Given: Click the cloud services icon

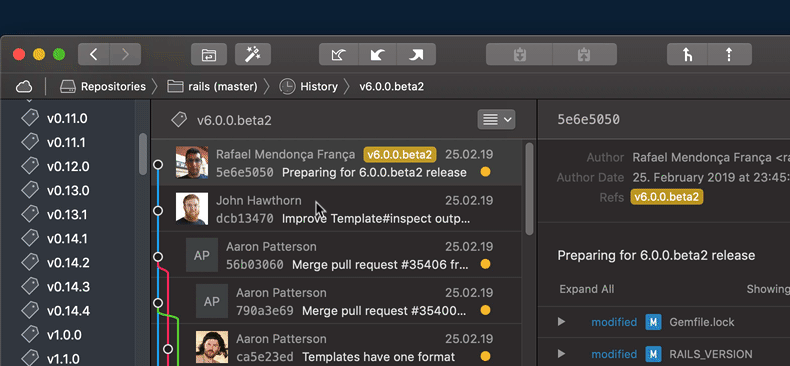Looking at the screenshot, I should click(24, 87).
